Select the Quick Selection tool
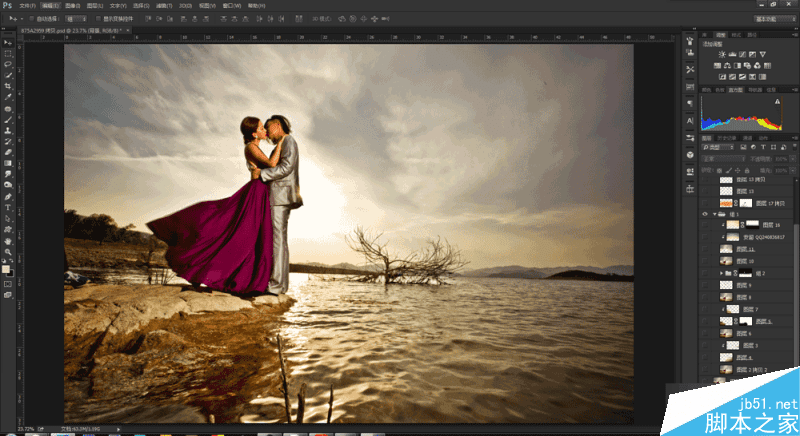This screenshot has height=436, width=800. pyautogui.click(x=8, y=75)
